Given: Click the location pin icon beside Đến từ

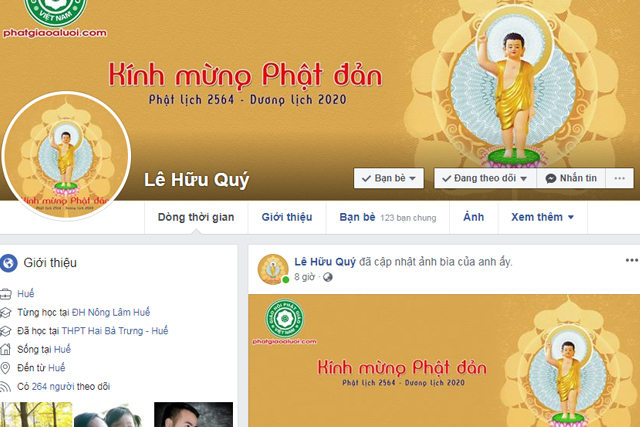Looking at the screenshot, I should (5, 368).
